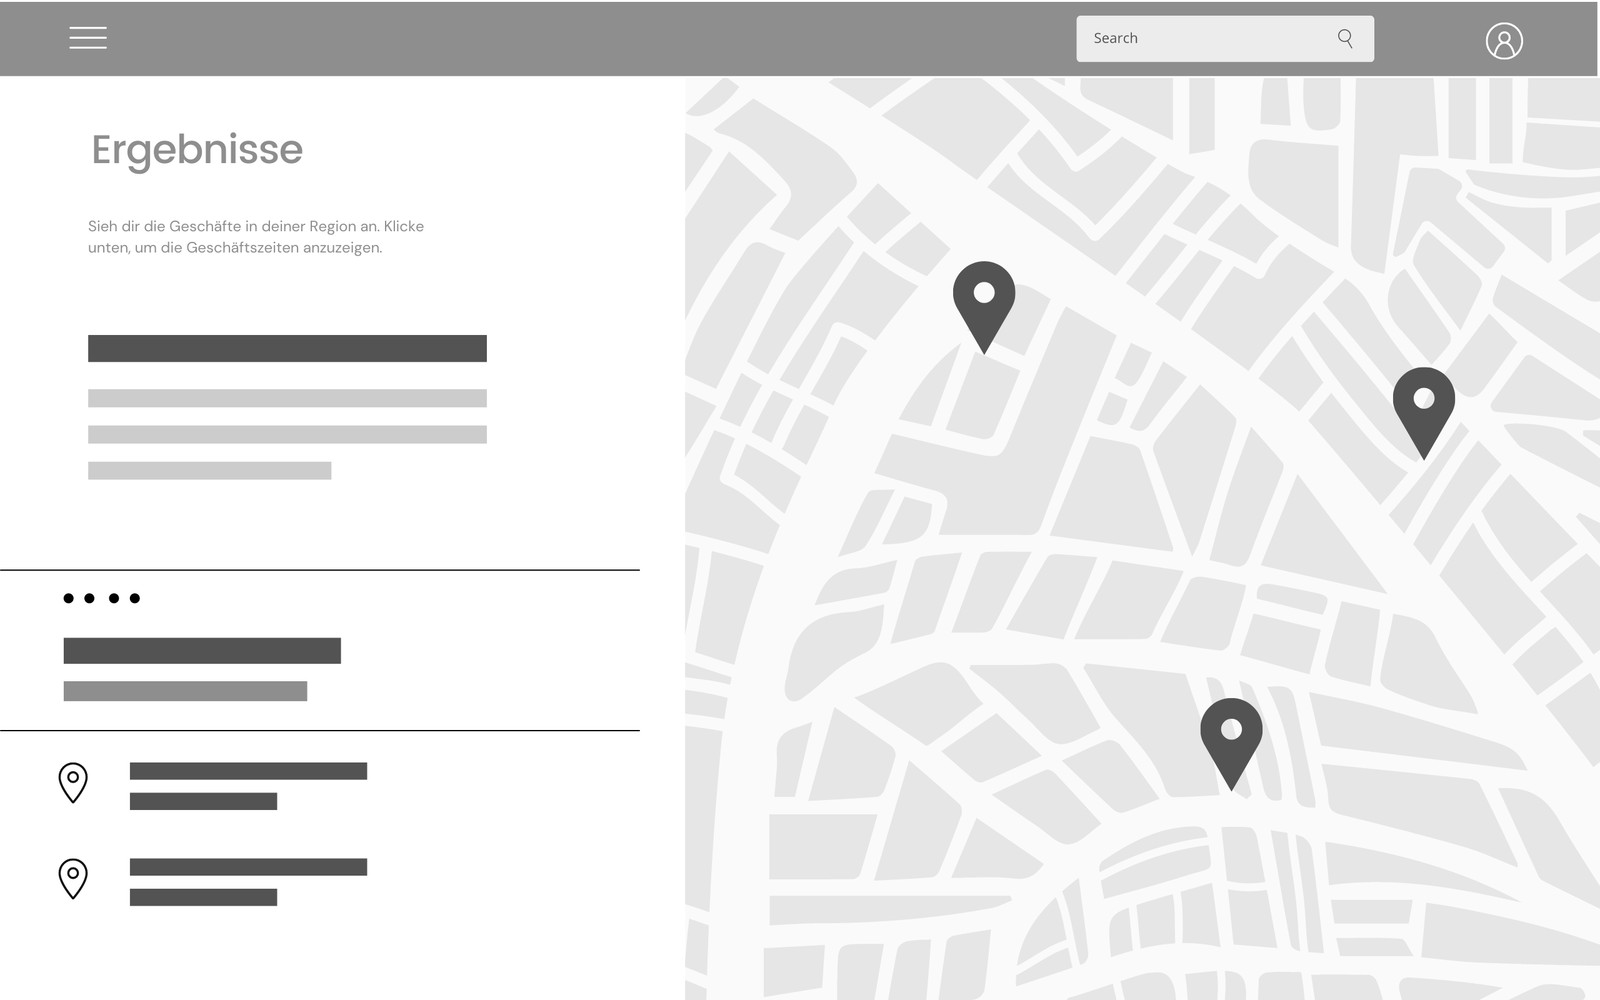Click the third pagination dot
This screenshot has height=1000, width=1600.
pyautogui.click(x=112, y=598)
